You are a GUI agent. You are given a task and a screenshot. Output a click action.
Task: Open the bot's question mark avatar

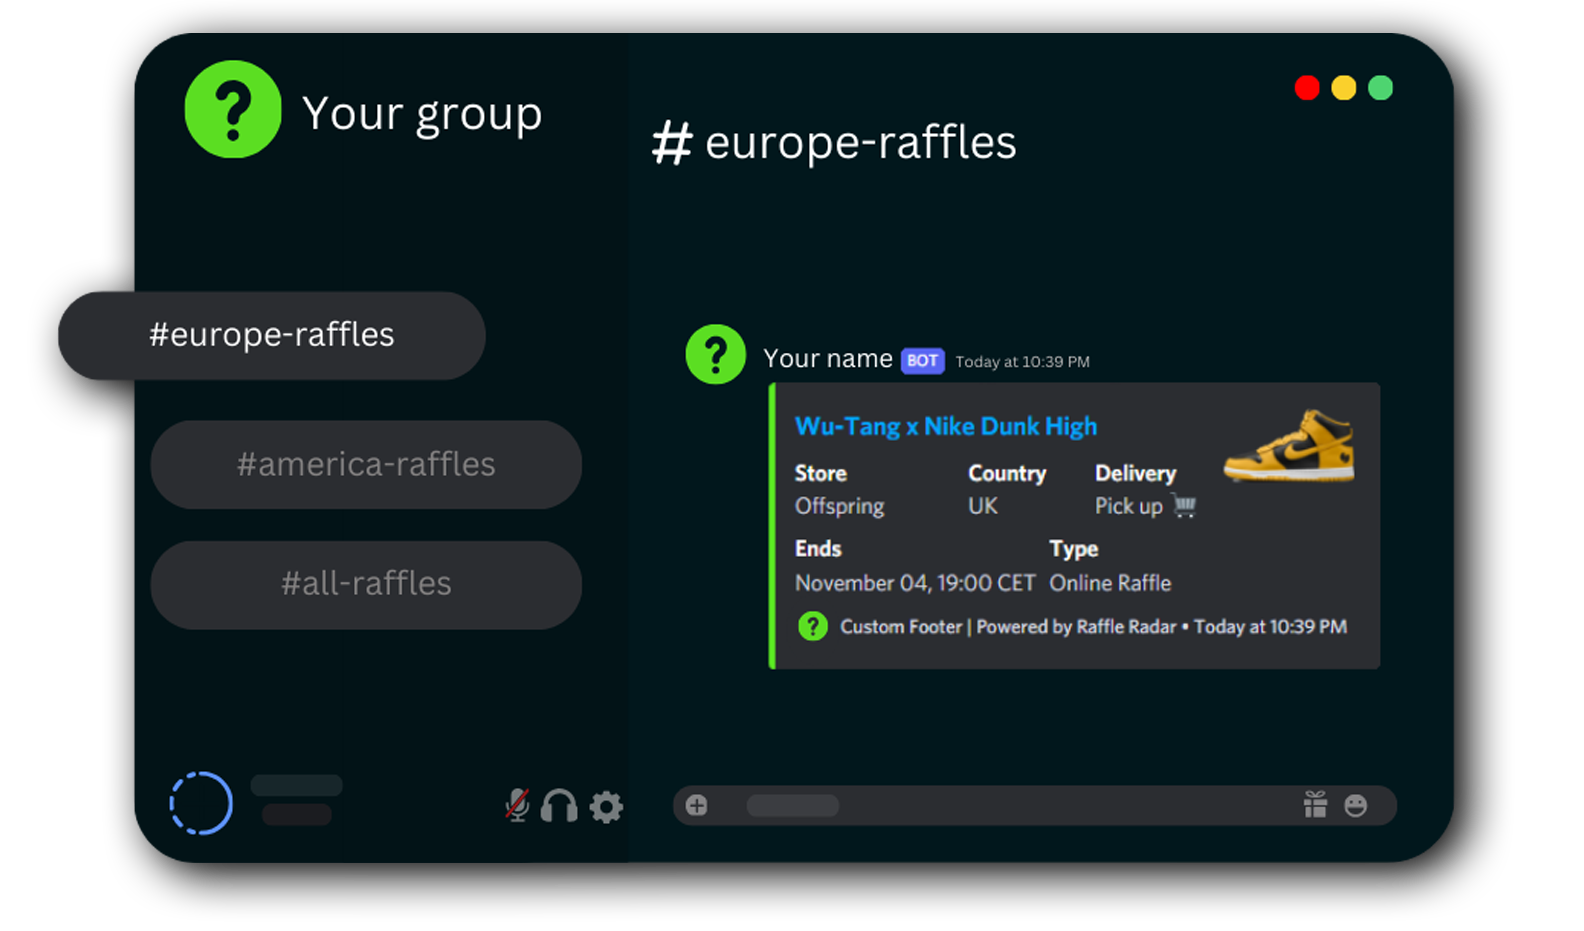715,354
